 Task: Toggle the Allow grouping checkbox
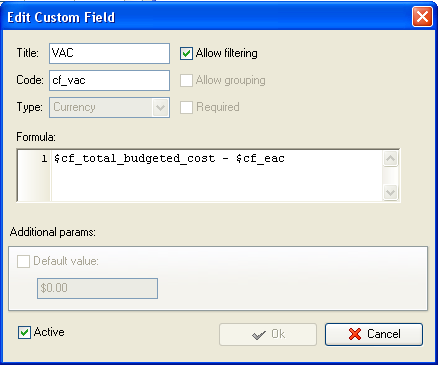186,80
